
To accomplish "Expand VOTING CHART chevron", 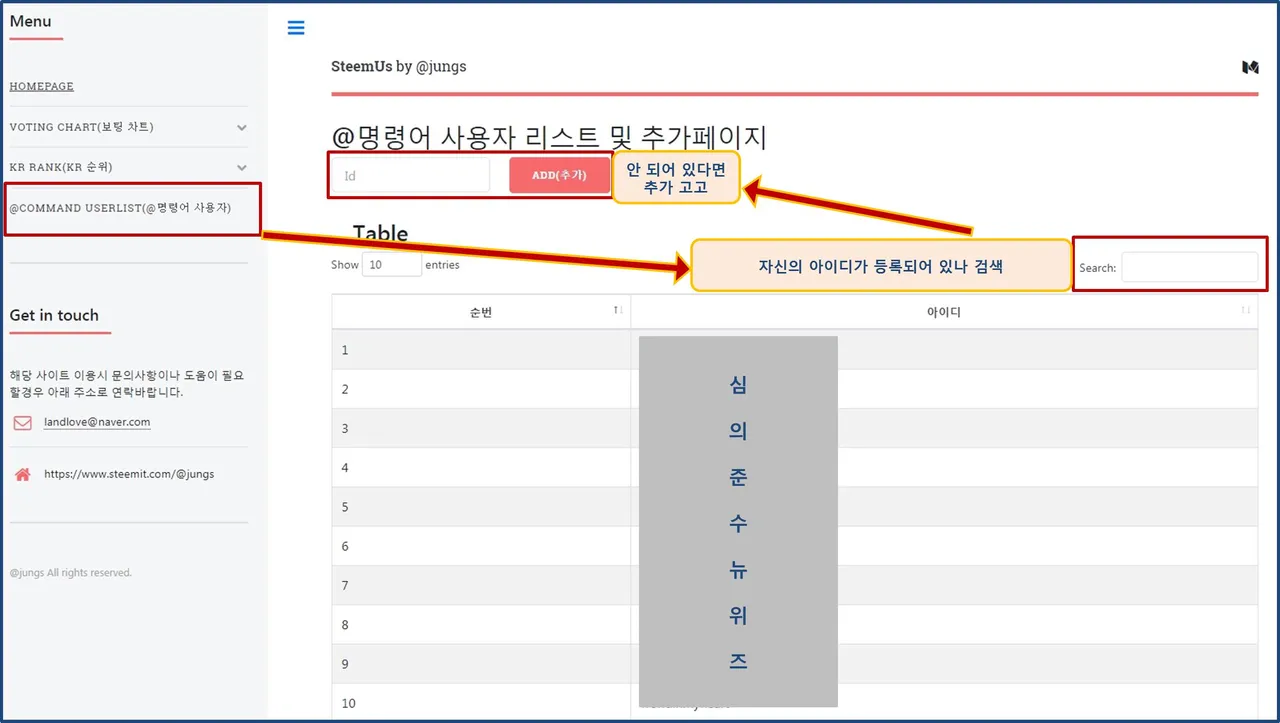I will (242, 128).
